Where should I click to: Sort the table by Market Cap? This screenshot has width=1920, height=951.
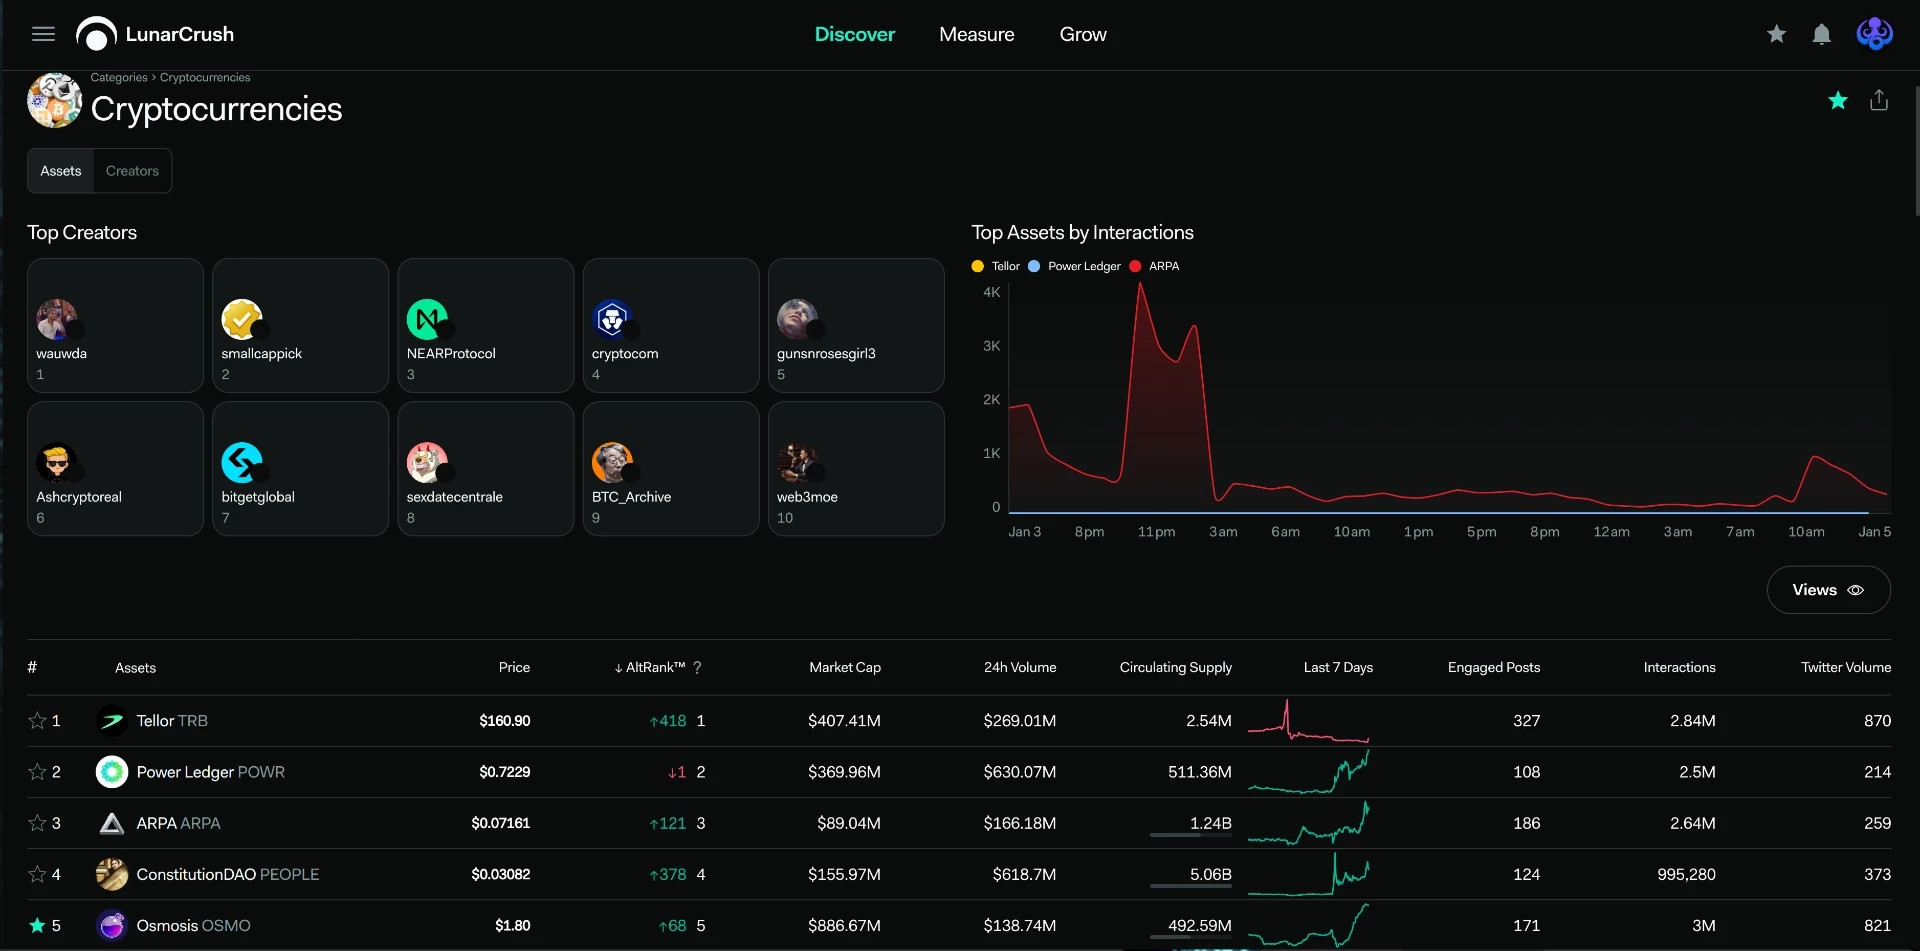[845, 667]
